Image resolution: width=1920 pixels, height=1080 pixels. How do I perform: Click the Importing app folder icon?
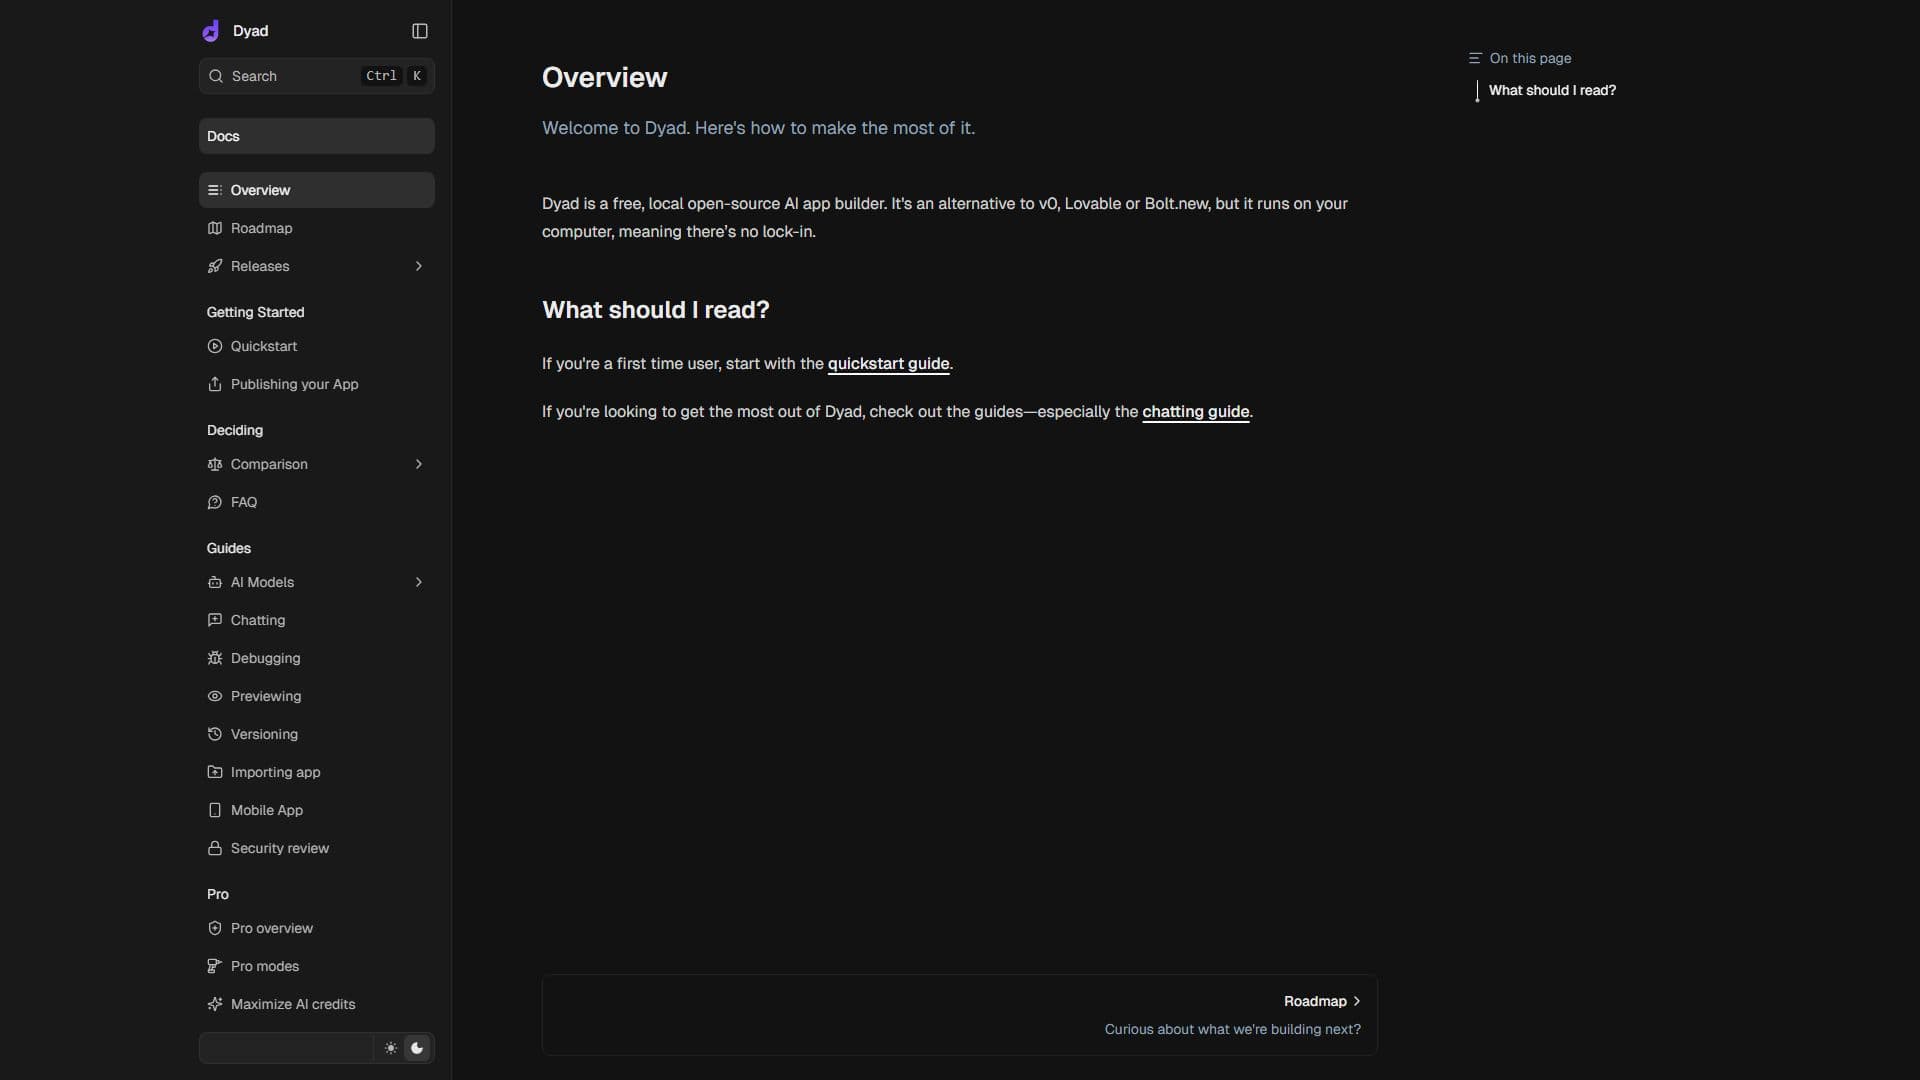click(215, 772)
